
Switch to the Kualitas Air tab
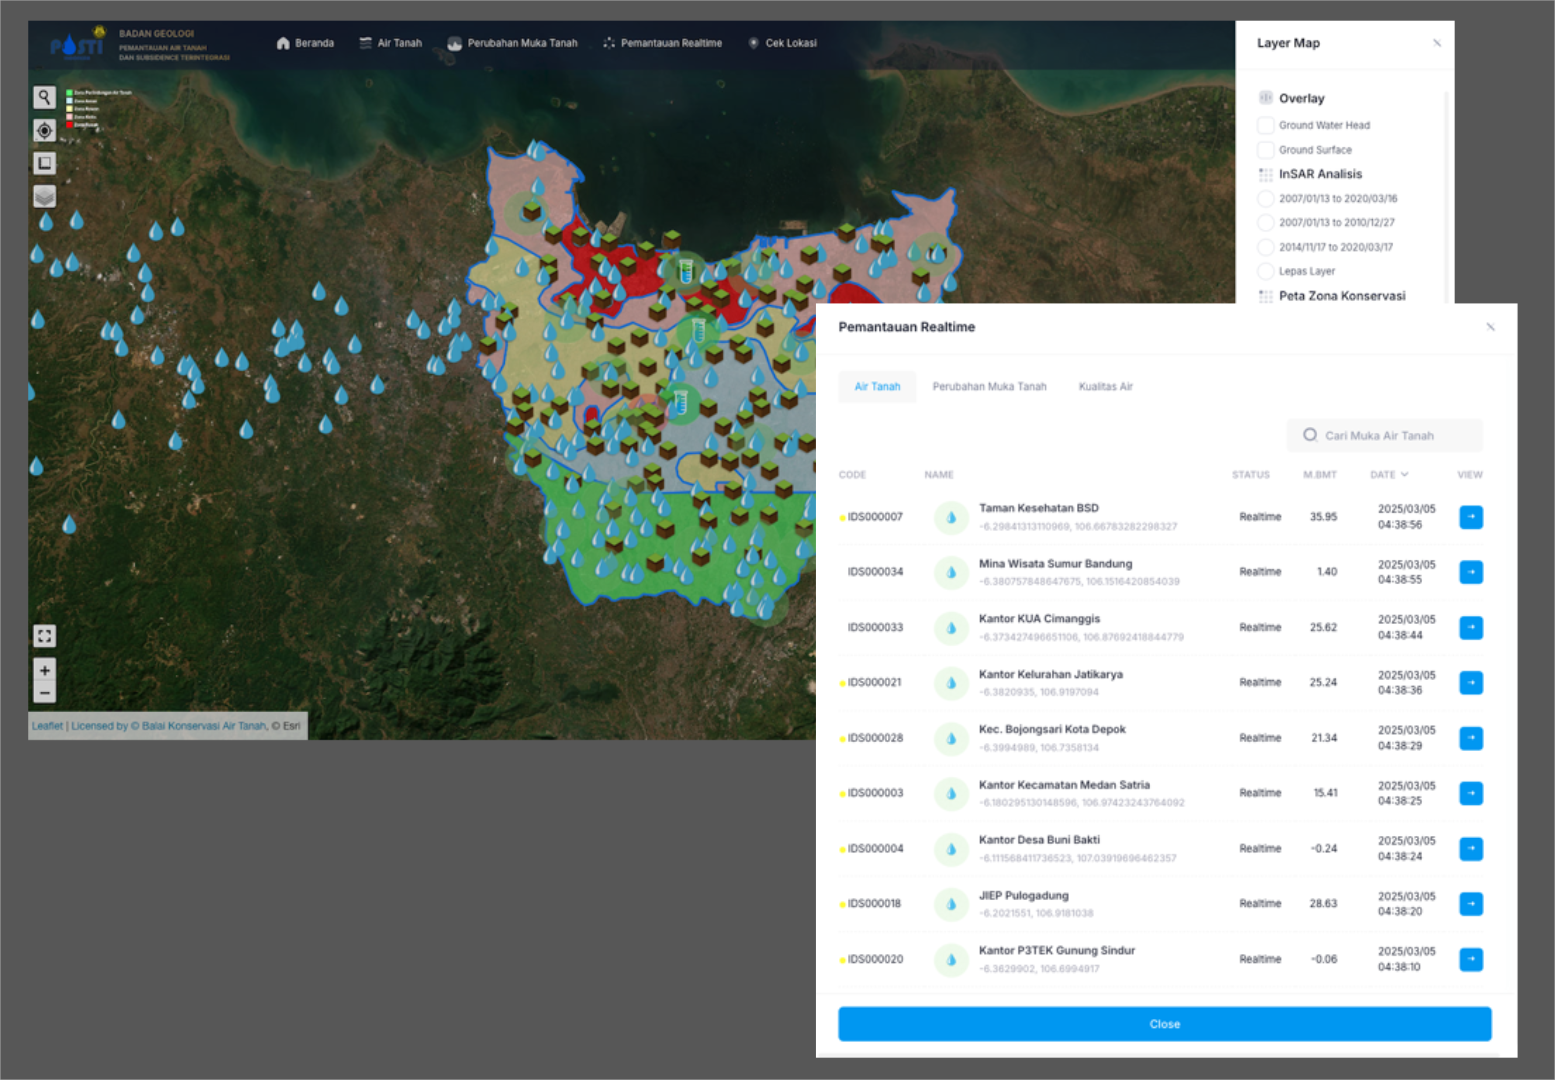tap(1105, 387)
